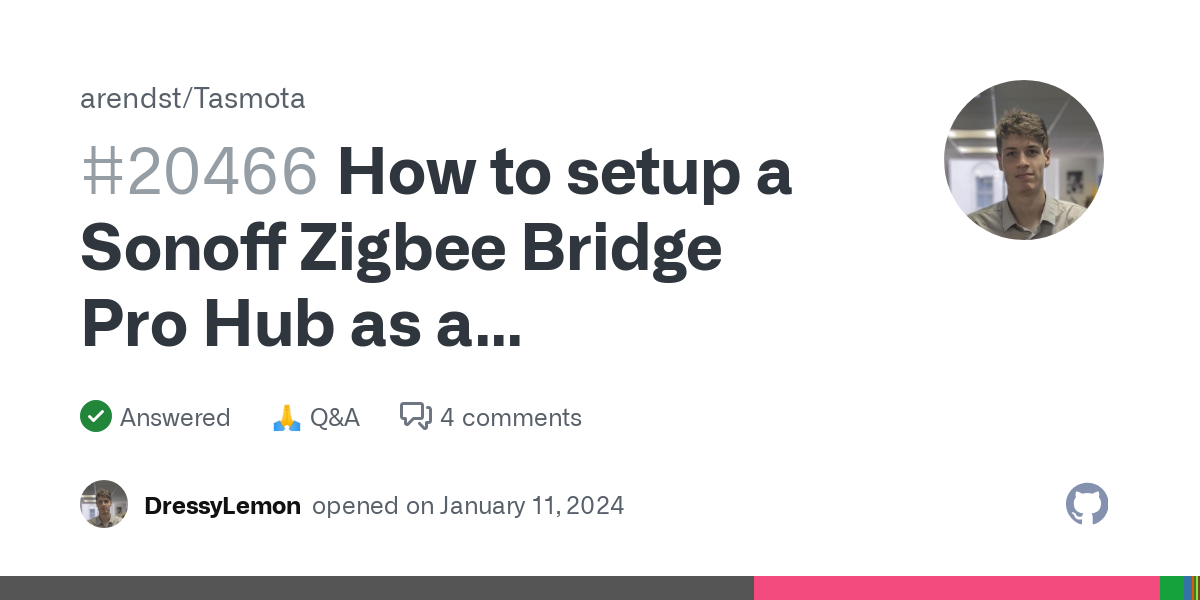The width and height of the screenshot is (1200, 600).
Task: Select the pink language bar segment
Action: (957, 588)
